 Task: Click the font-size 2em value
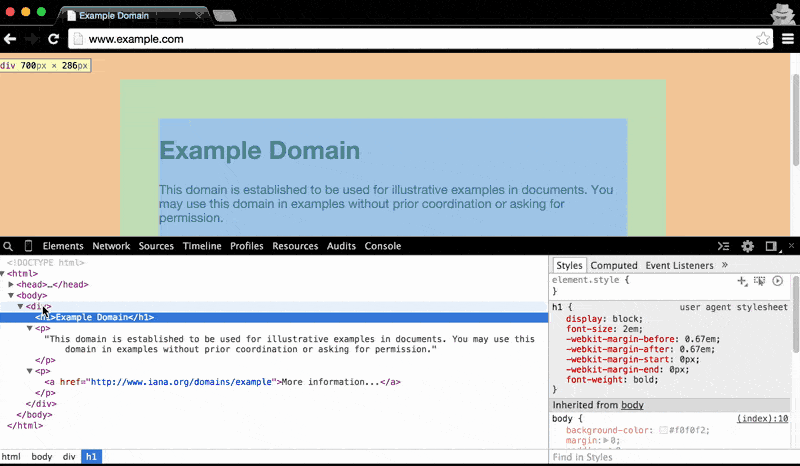coord(631,329)
